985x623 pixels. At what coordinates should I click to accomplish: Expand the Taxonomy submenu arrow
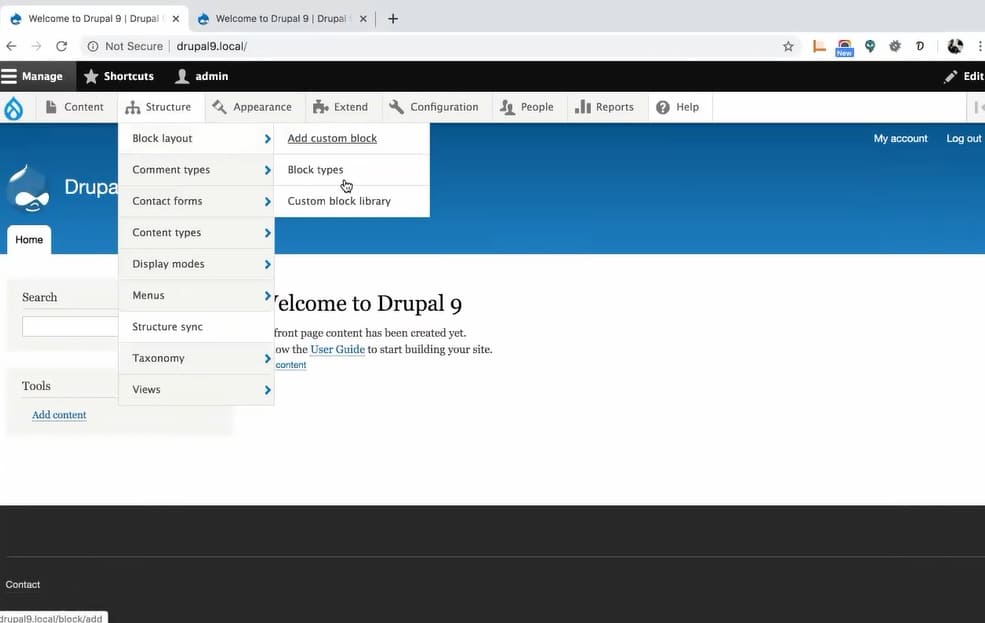[267, 359]
